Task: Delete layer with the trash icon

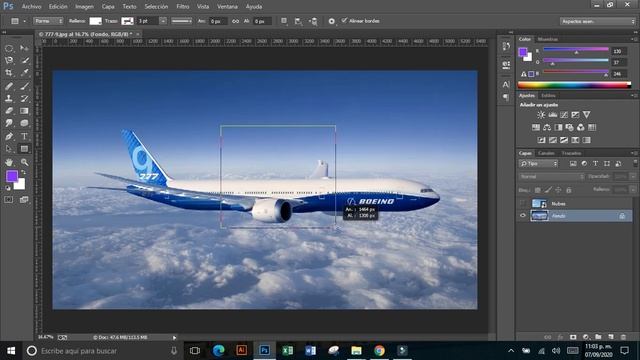Action: 623,337
